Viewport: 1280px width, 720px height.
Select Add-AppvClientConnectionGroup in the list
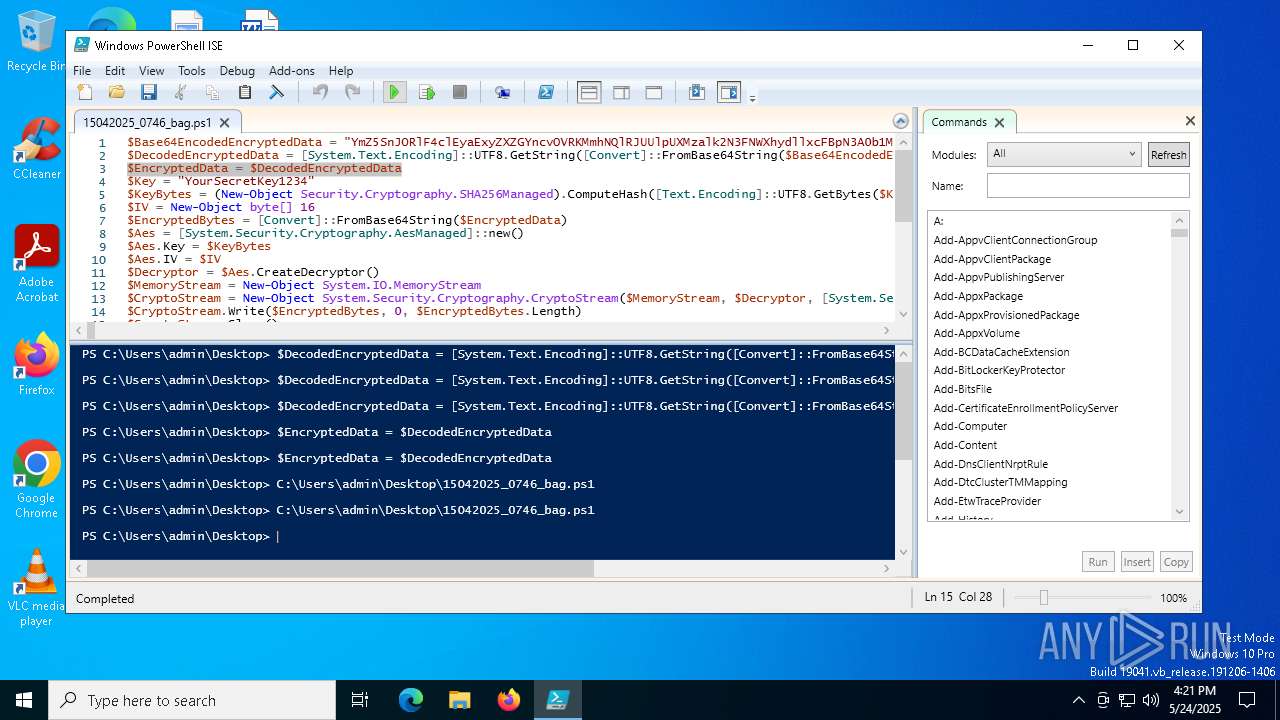pyautogui.click(x=1015, y=240)
